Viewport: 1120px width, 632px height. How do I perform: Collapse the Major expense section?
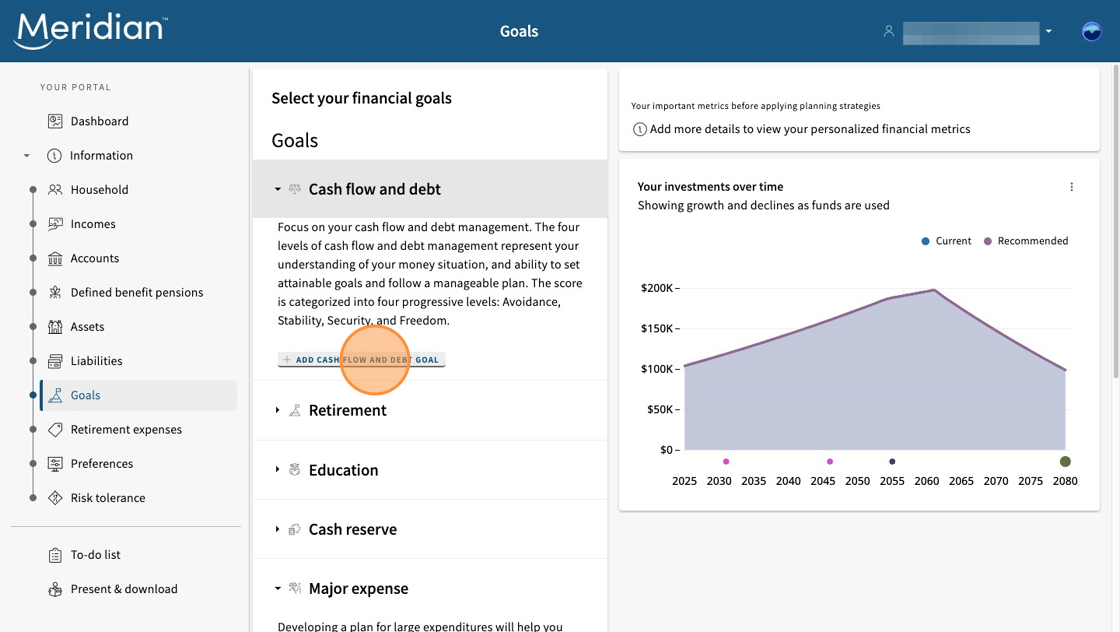278,588
